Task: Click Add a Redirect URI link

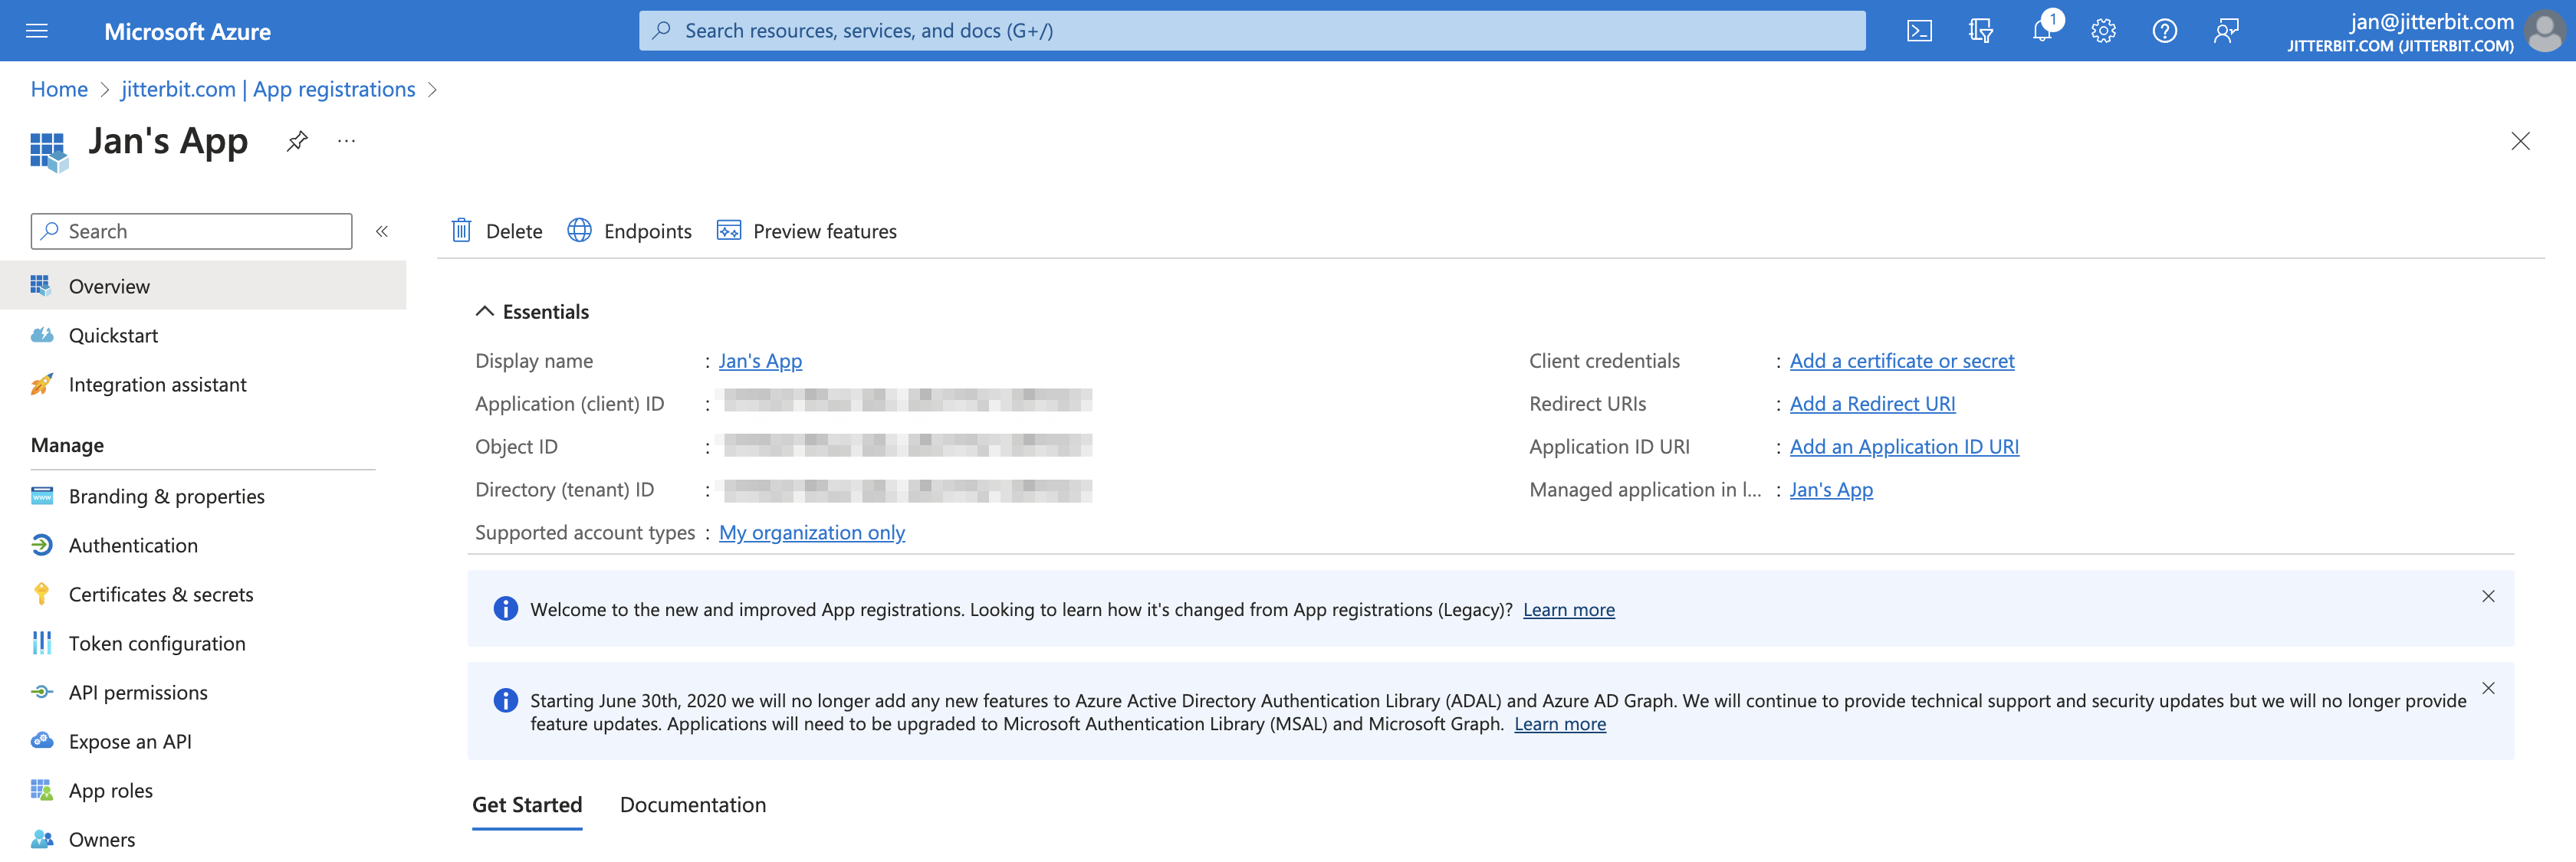Action: [1871, 402]
